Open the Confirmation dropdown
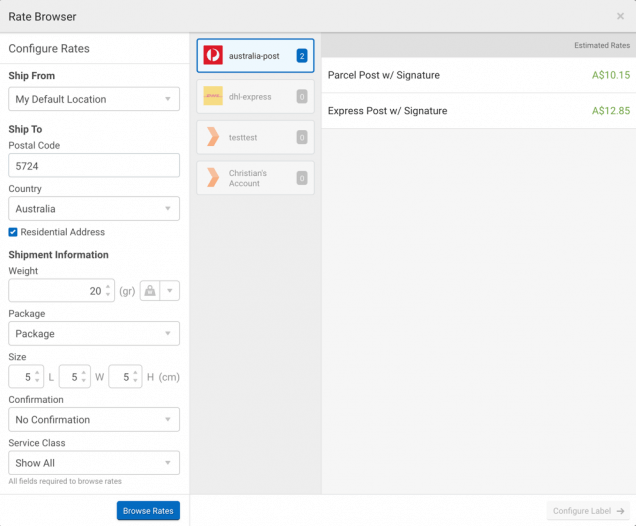Viewport: 636px width, 526px height. [94, 419]
